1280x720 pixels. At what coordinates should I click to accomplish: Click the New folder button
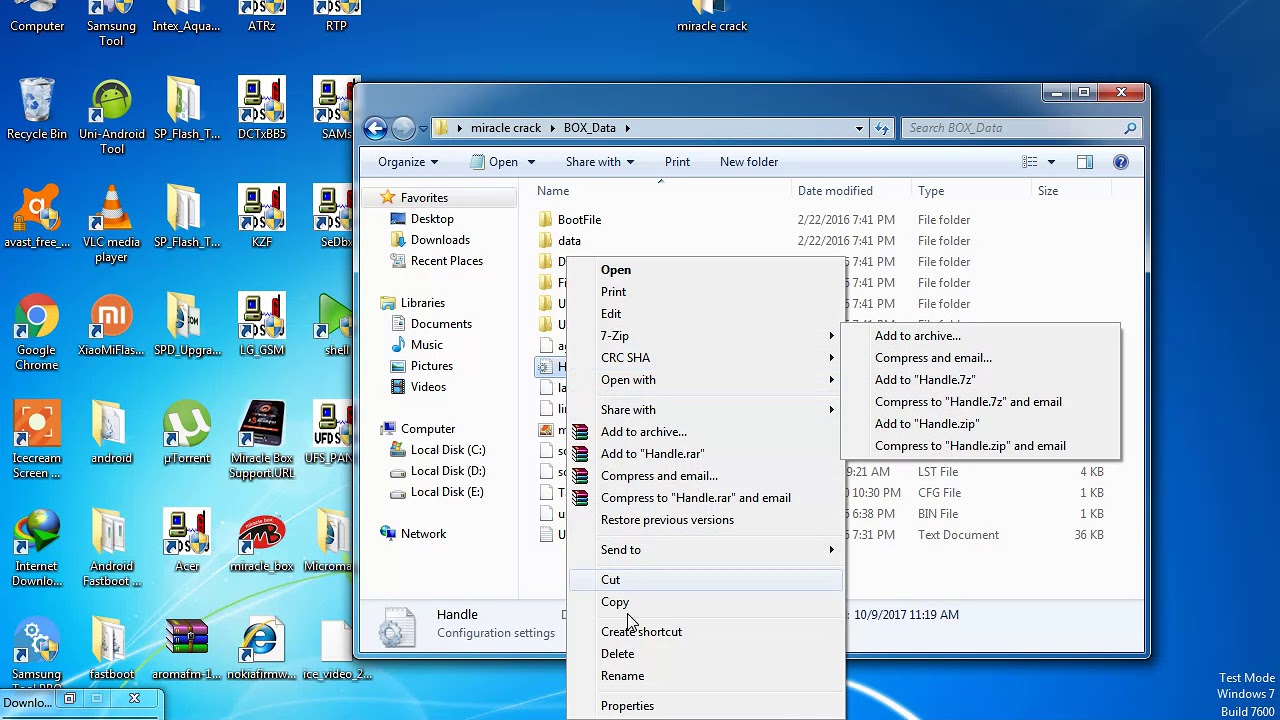(x=749, y=162)
